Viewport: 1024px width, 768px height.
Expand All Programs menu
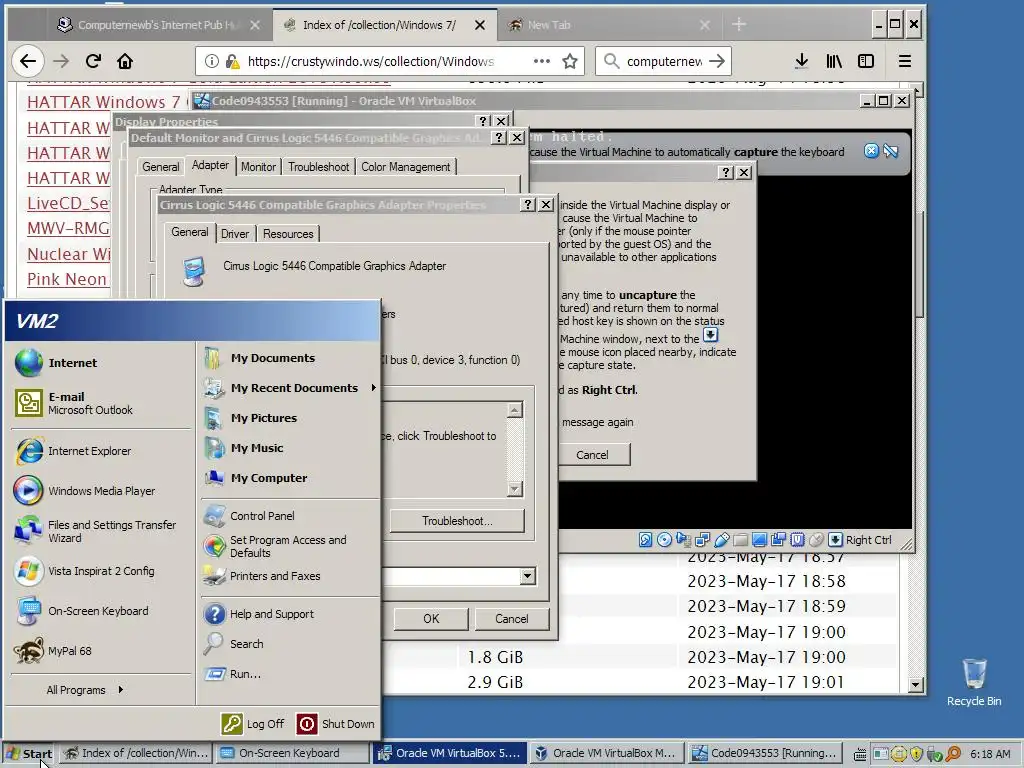[85, 690]
